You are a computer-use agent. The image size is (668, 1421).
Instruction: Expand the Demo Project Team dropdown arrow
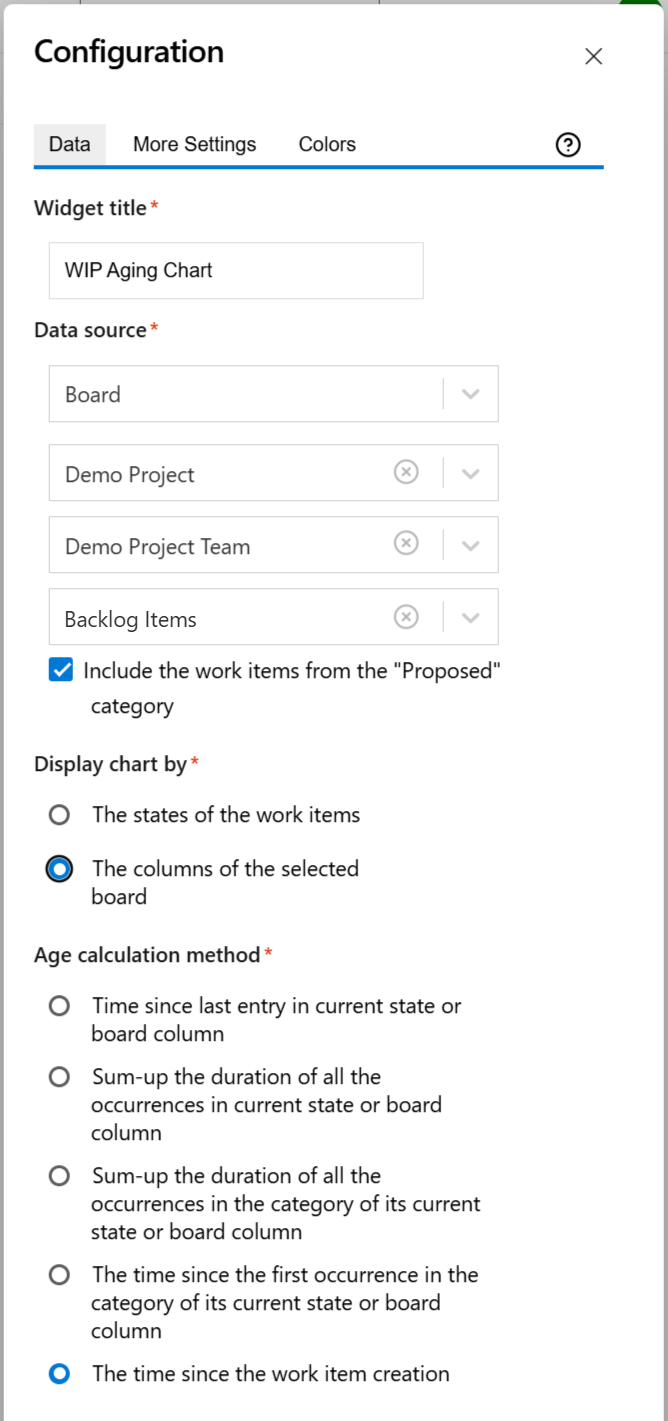pos(471,545)
